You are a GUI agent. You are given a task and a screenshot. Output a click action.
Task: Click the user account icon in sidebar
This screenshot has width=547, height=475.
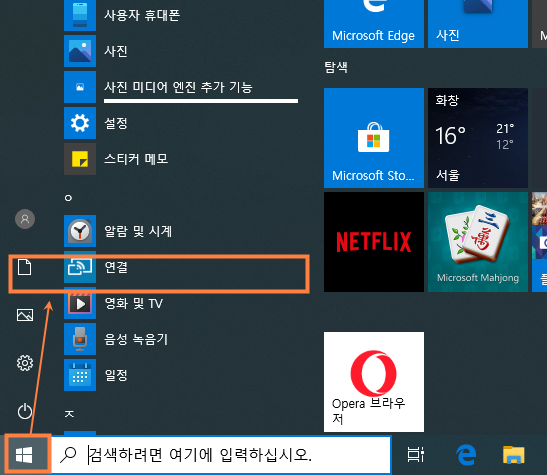click(x=25, y=219)
